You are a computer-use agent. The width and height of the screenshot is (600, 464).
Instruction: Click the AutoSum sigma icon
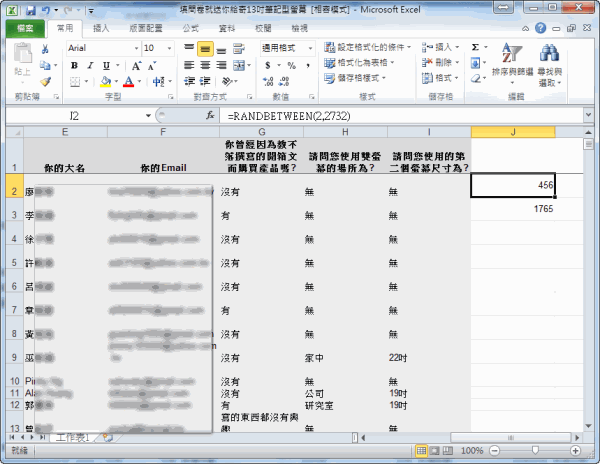click(475, 47)
